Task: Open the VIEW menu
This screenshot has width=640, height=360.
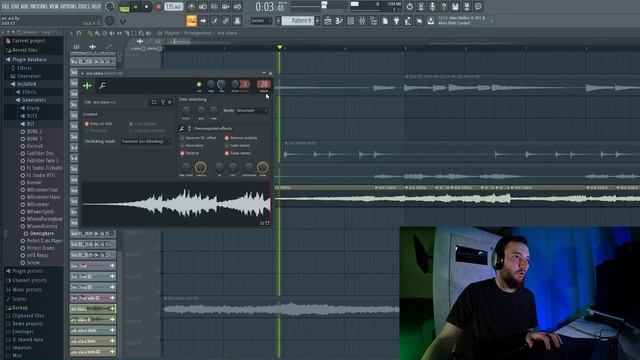Action: [x=54, y=7]
